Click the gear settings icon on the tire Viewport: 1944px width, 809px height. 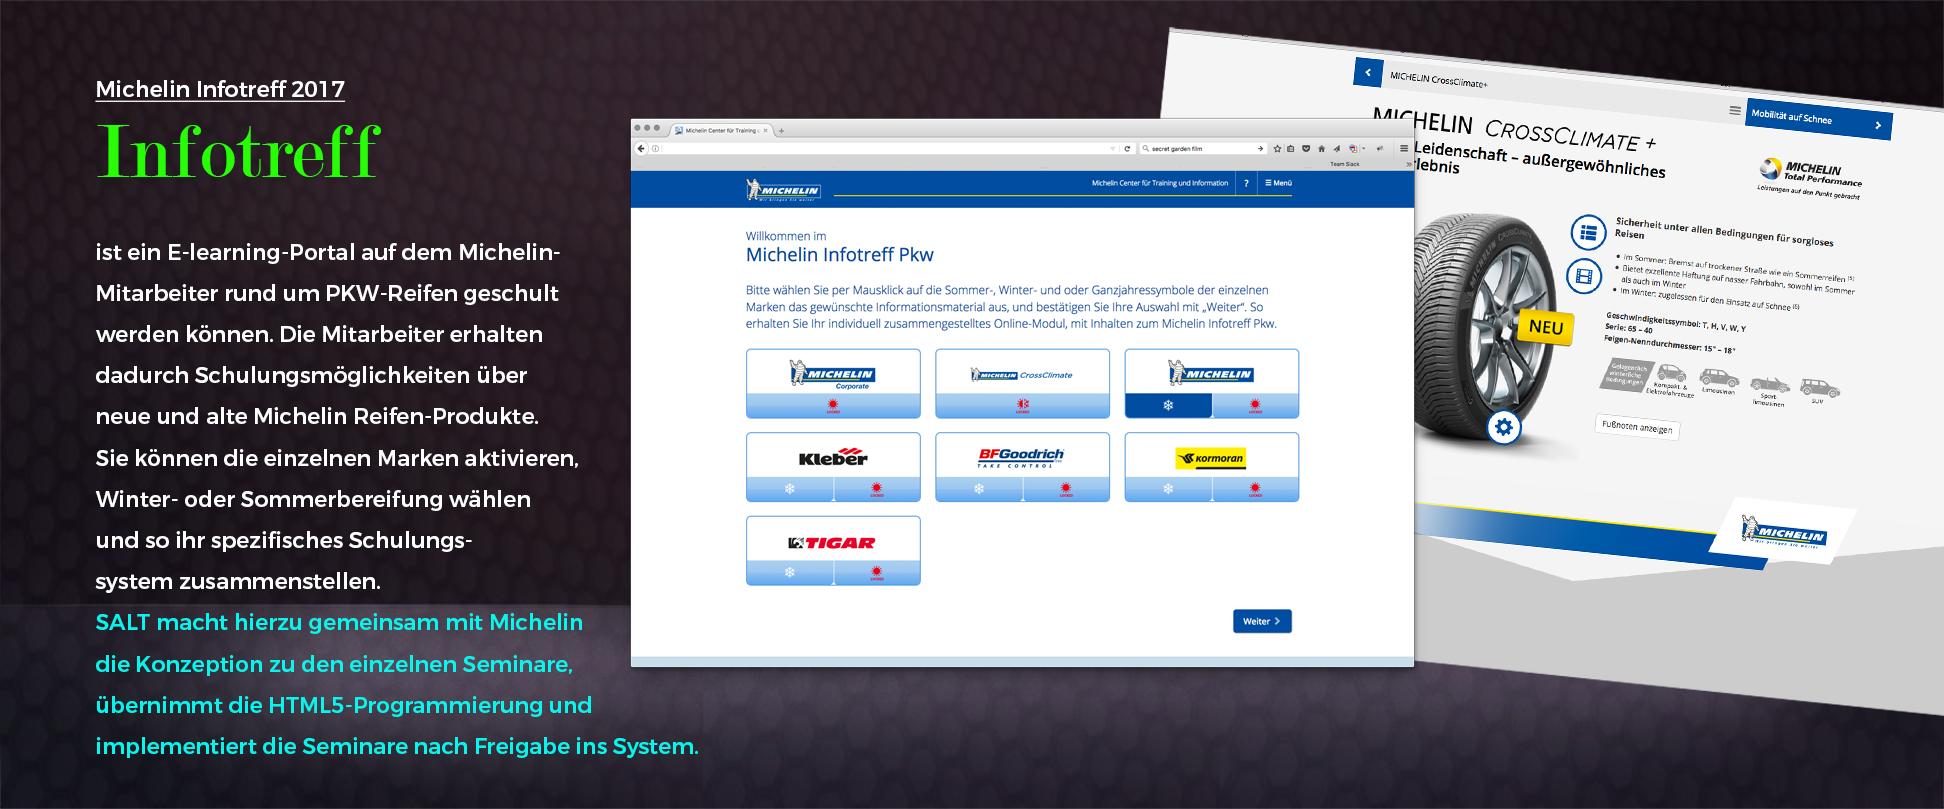[x=1503, y=428]
